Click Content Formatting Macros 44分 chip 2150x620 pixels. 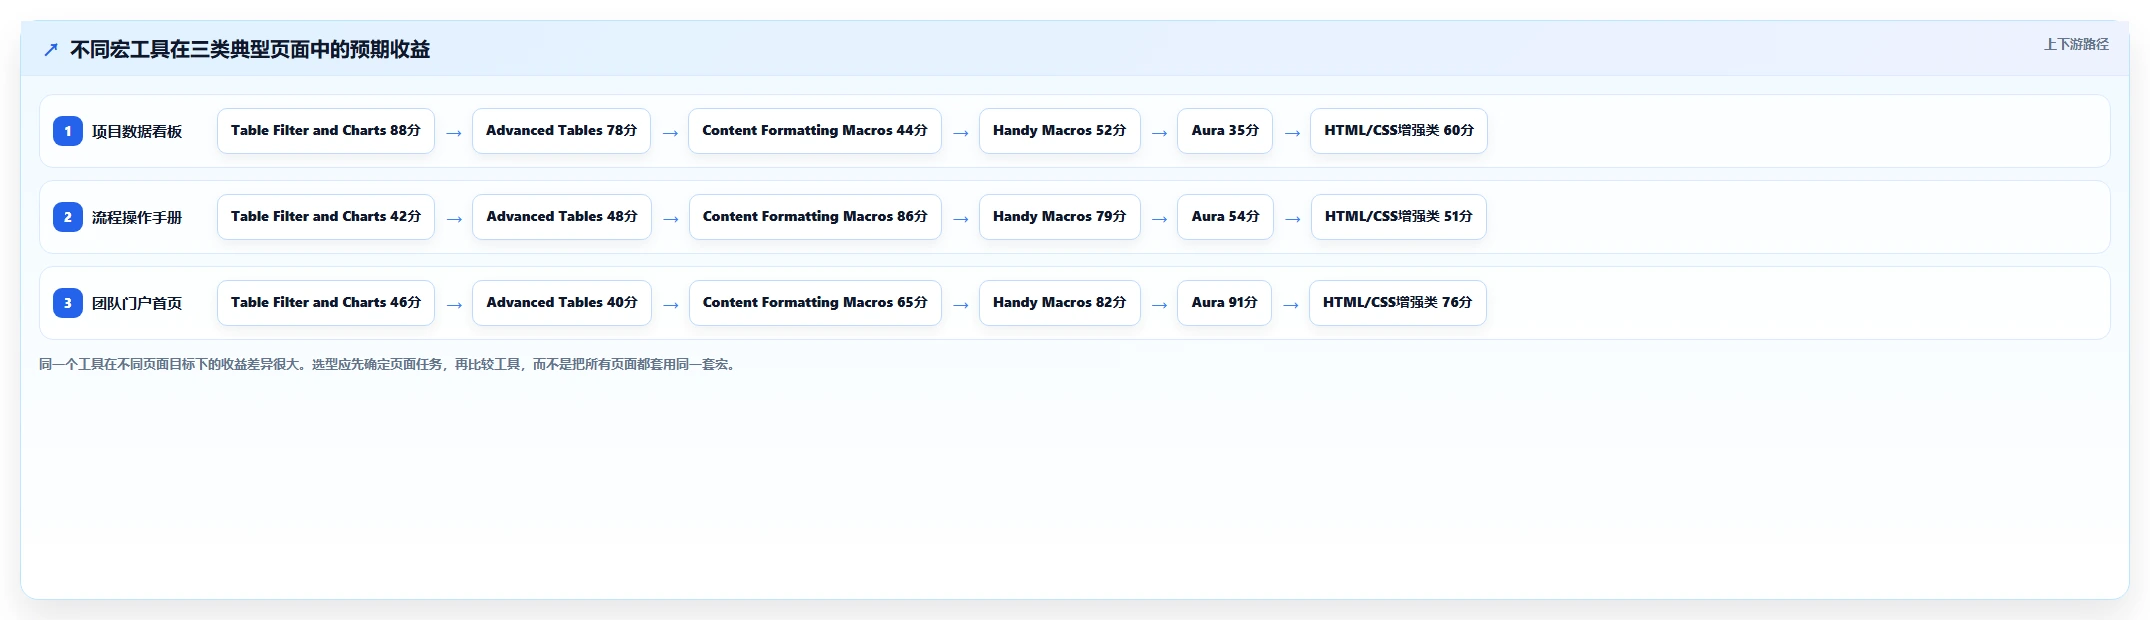(815, 131)
